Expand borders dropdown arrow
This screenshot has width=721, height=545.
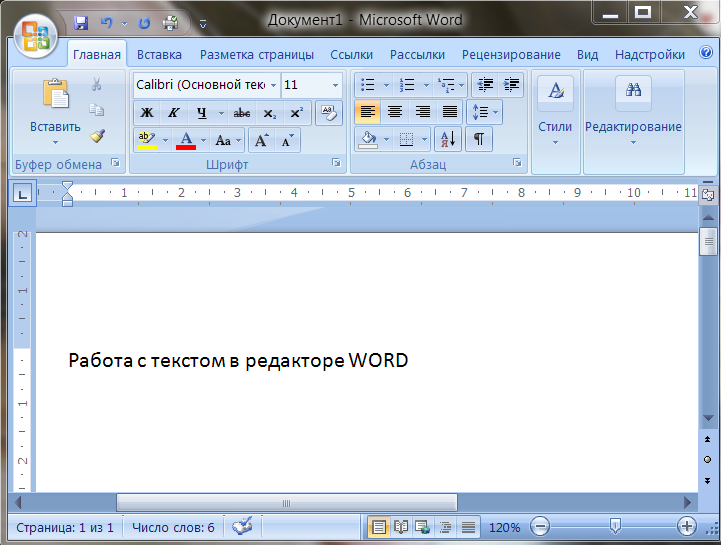coord(424,139)
